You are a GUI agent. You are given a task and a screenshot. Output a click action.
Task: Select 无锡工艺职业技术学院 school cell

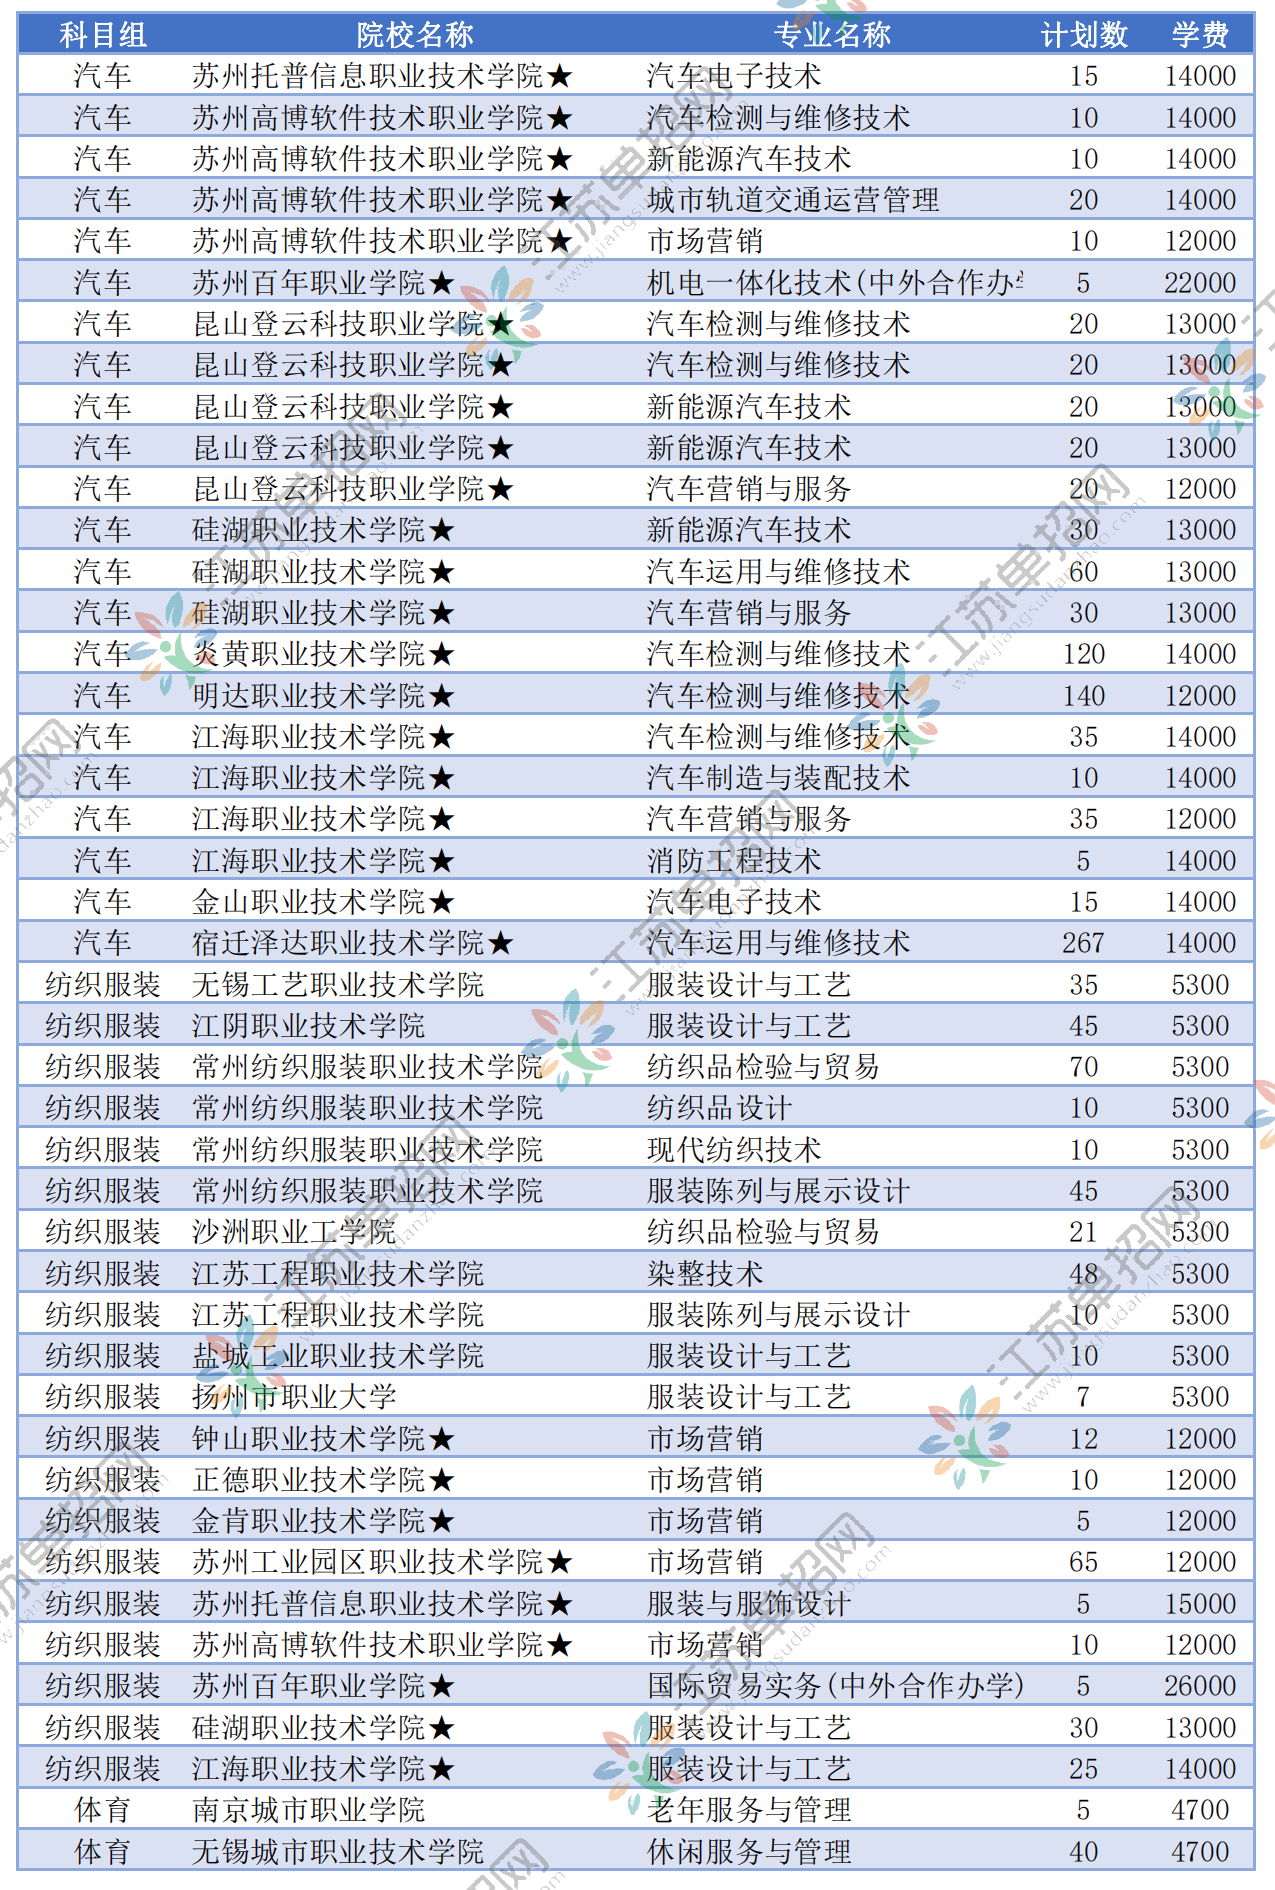(x=338, y=985)
